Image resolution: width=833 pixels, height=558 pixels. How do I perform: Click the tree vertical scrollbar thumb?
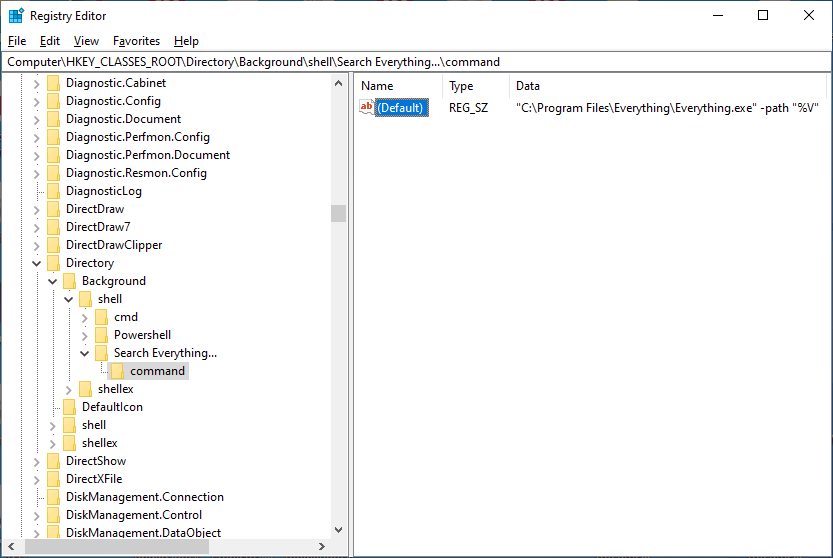pyautogui.click(x=338, y=213)
